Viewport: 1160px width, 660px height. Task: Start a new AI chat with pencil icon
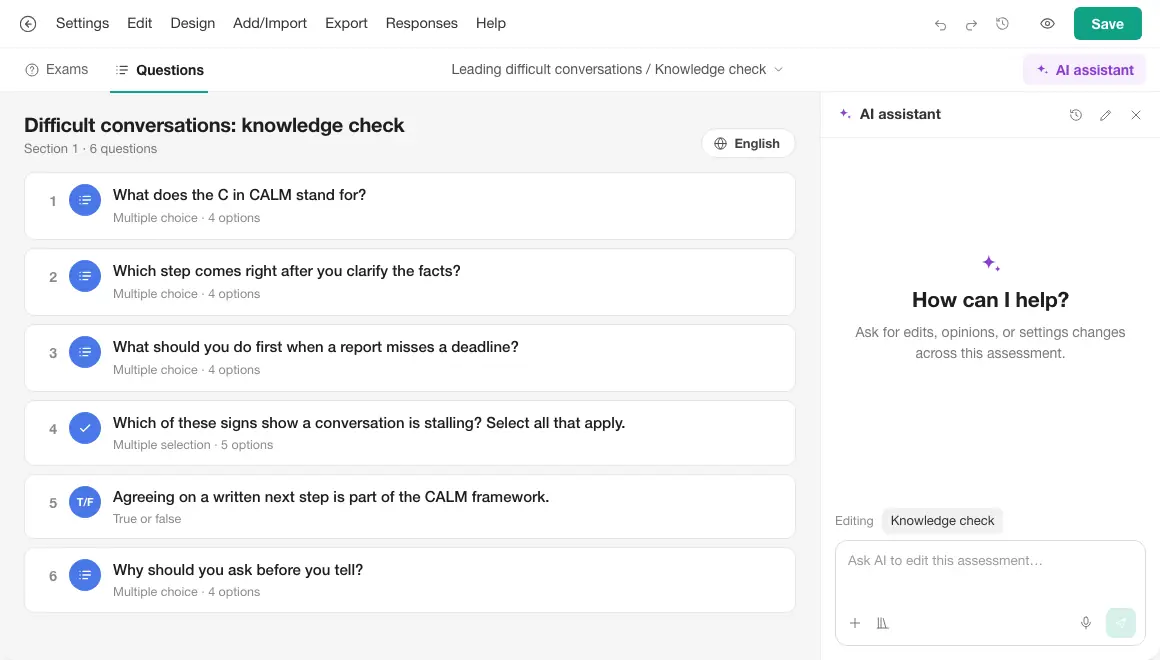point(1105,115)
